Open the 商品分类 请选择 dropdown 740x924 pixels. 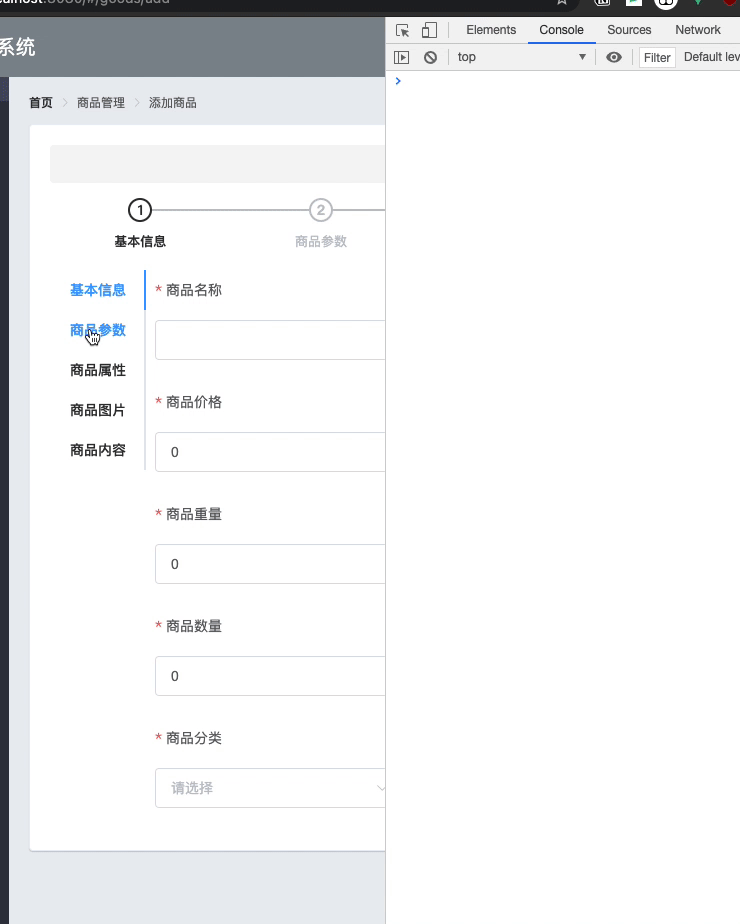pos(270,788)
